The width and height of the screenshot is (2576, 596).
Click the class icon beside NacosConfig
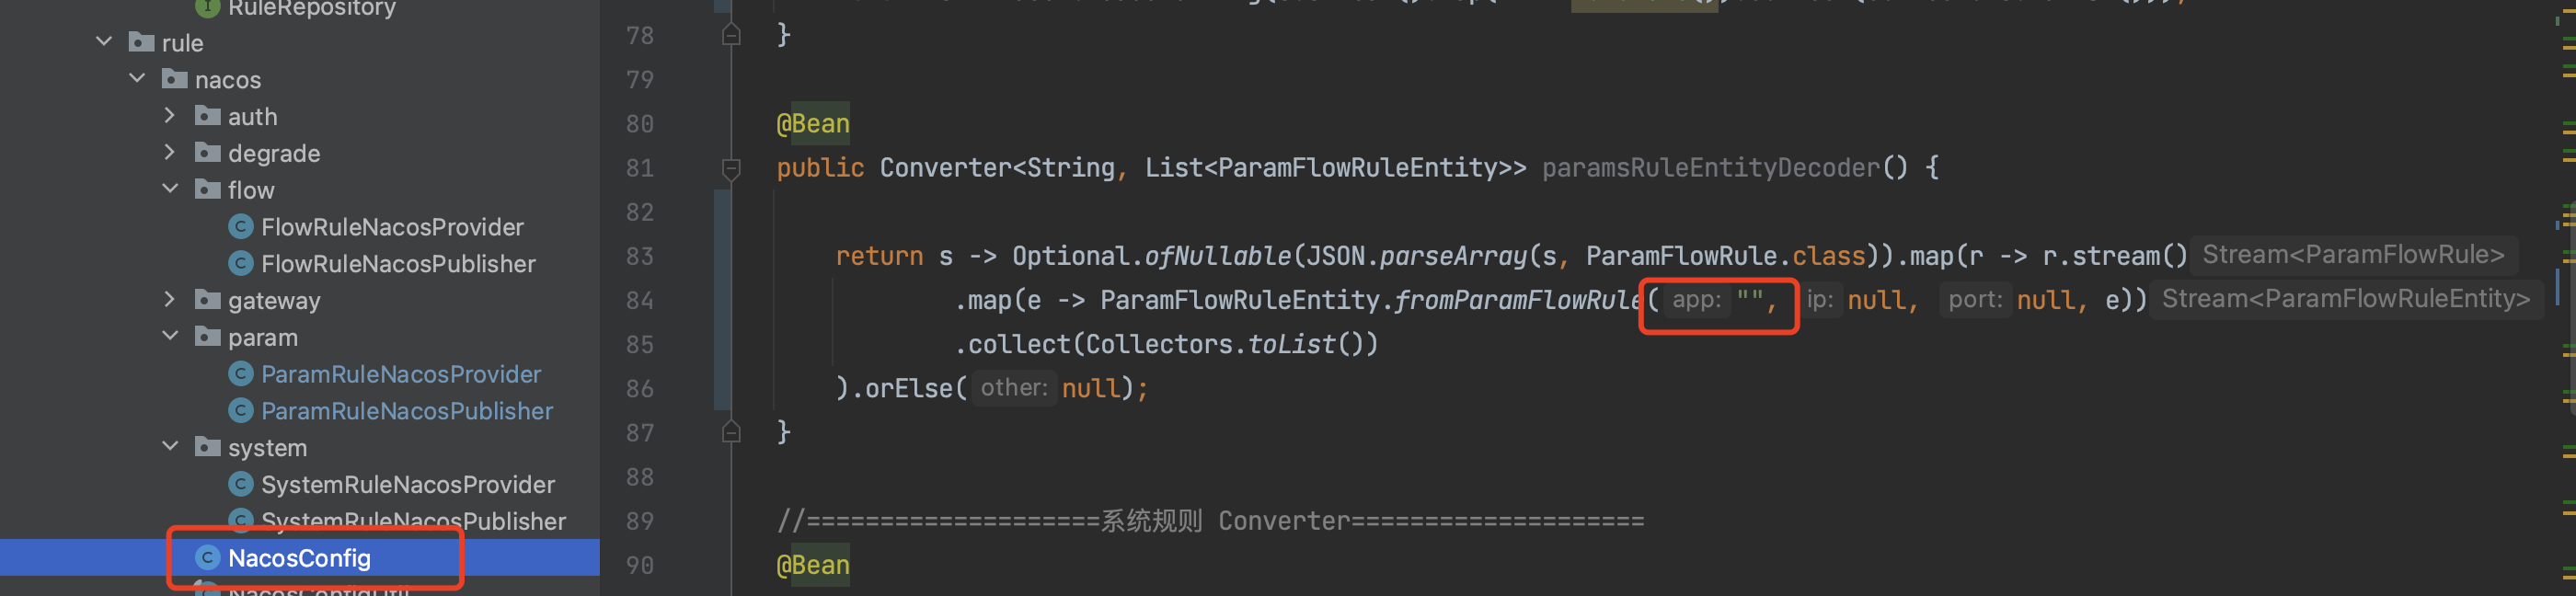(207, 558)
